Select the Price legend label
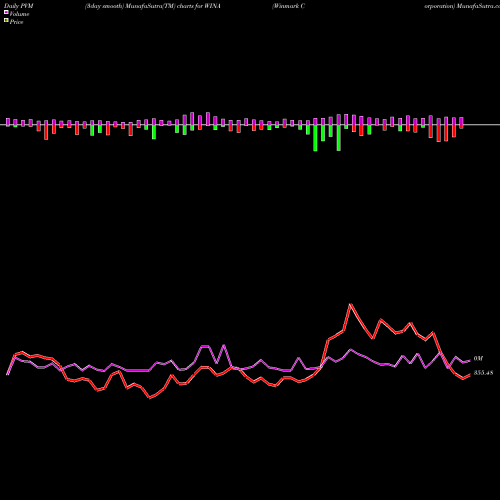This screenshot has width=500, height=500. point(16,22)
